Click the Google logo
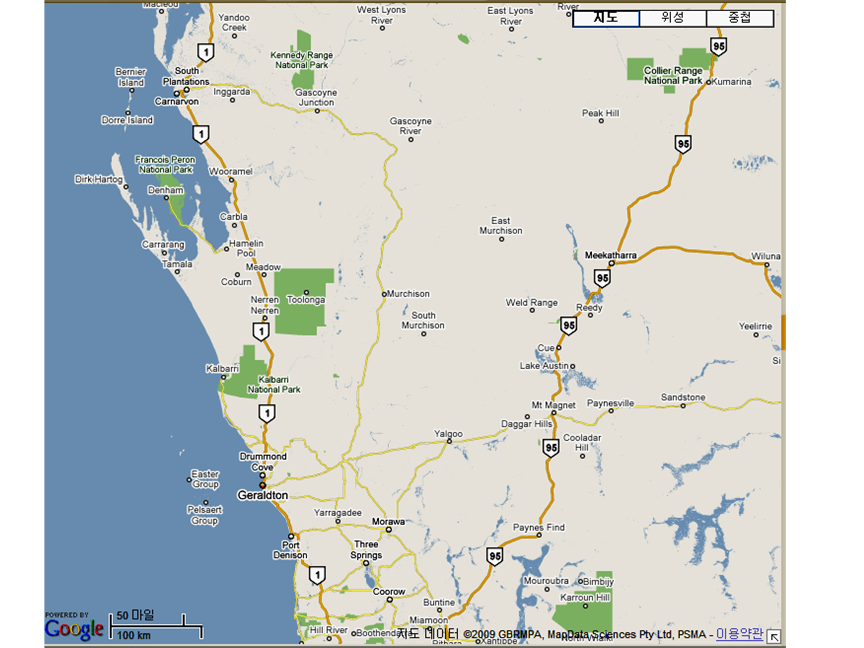Image resolution: width=864 pixels, height=648 pixels. click(x=74, y=628)
